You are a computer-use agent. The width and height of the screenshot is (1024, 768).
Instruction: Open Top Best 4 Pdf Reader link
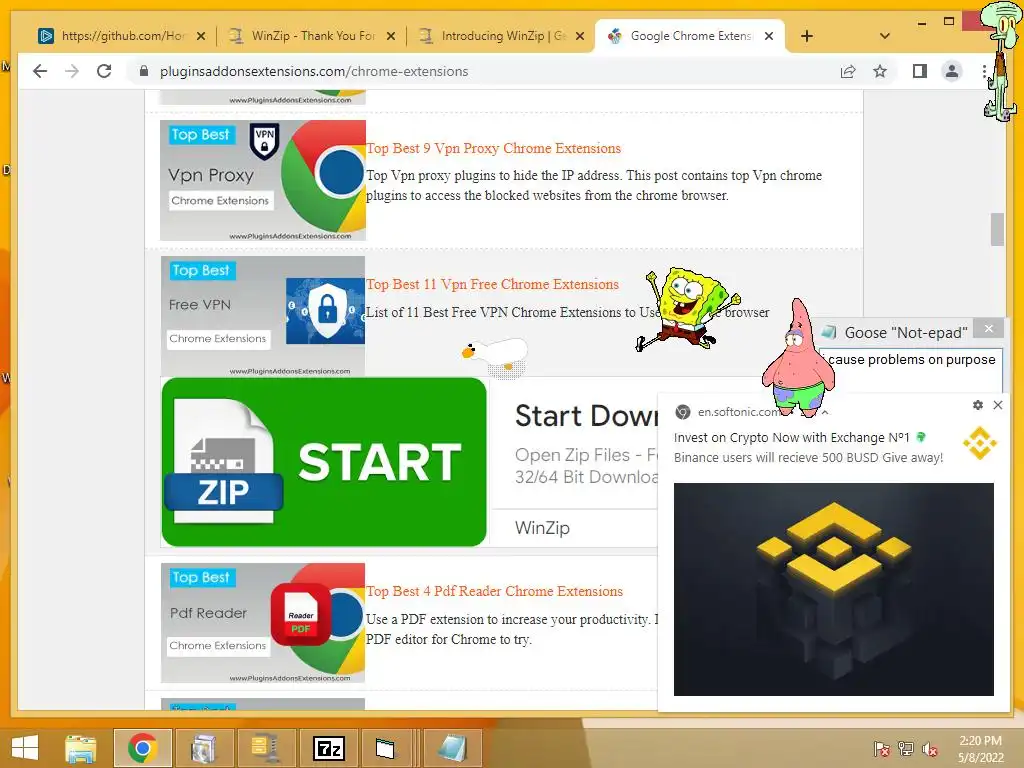pyautogui.click(x=494, y=591)
